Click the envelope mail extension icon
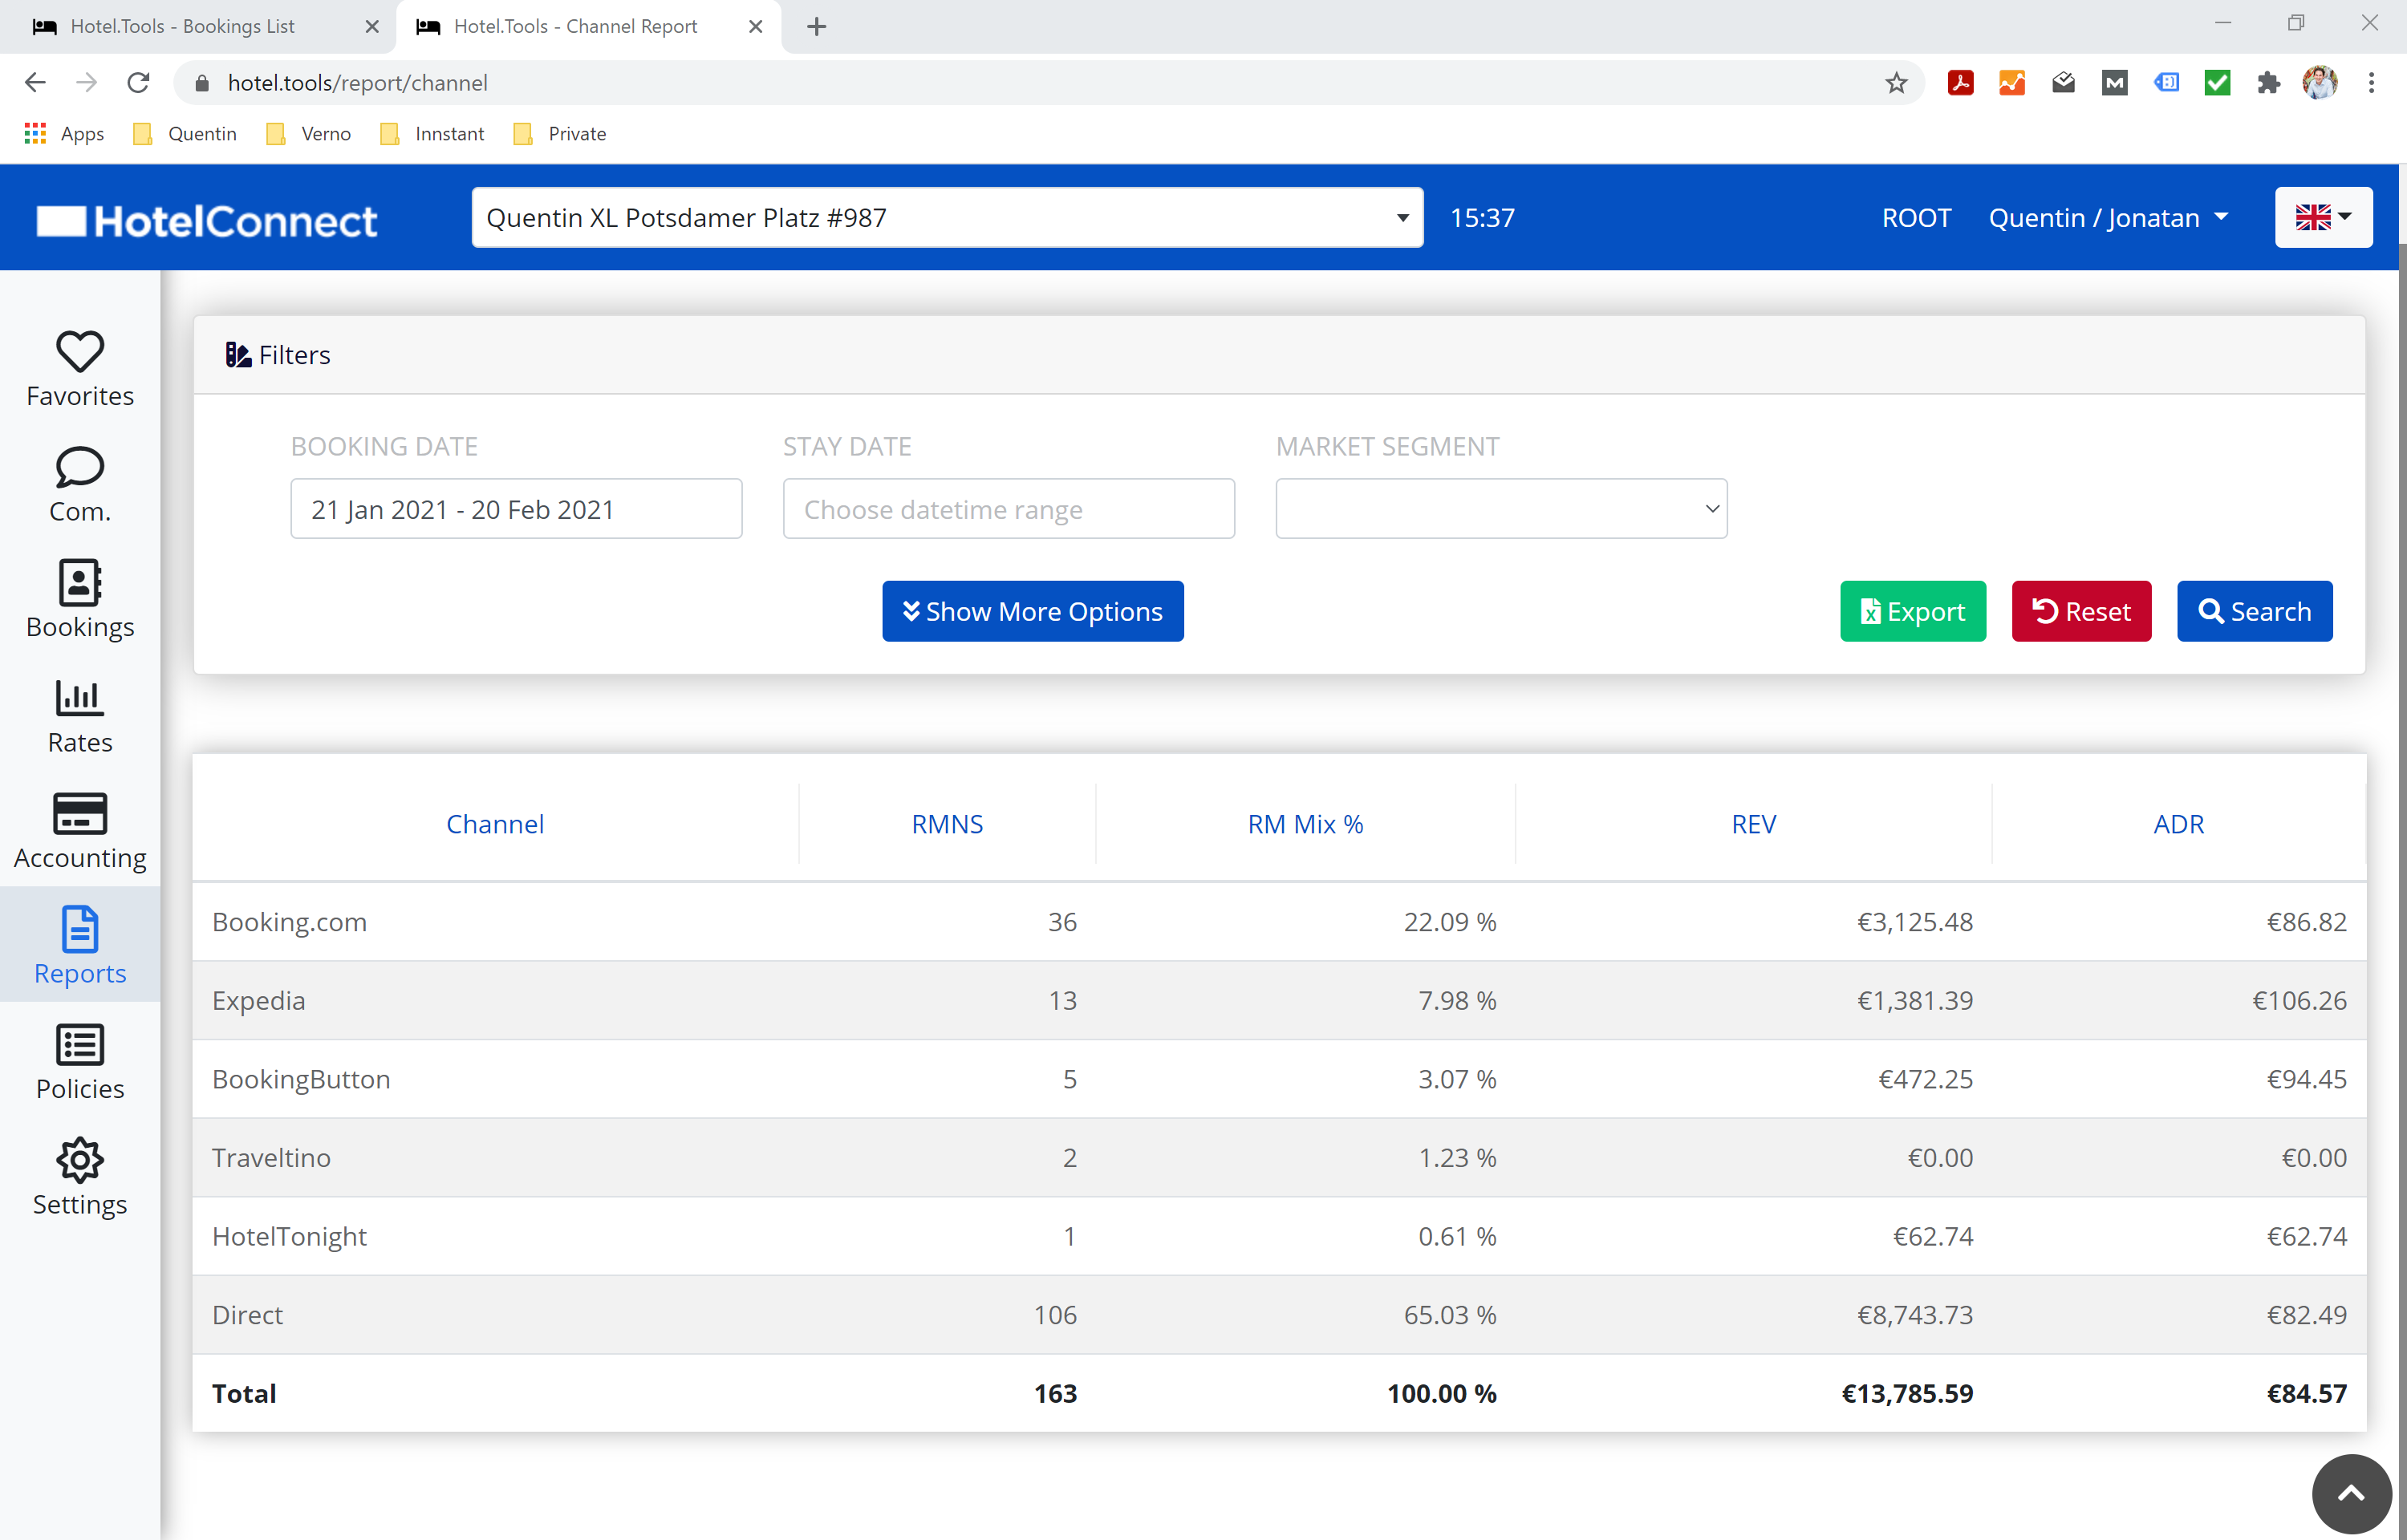Image resolution: width=2407 pixels, height=1540 pixels. point(2063,83)
